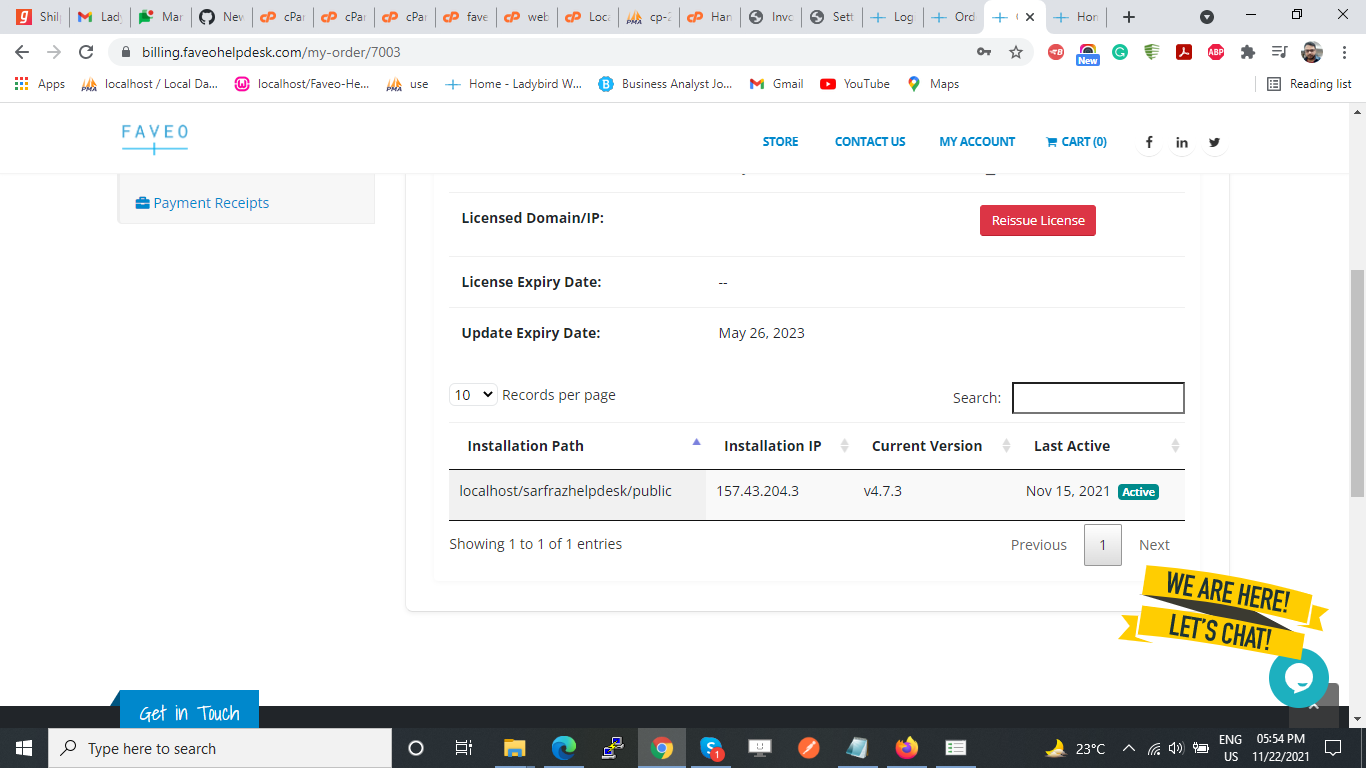
Task: Open the live chat bubble icon
Action: [1298, 678]
